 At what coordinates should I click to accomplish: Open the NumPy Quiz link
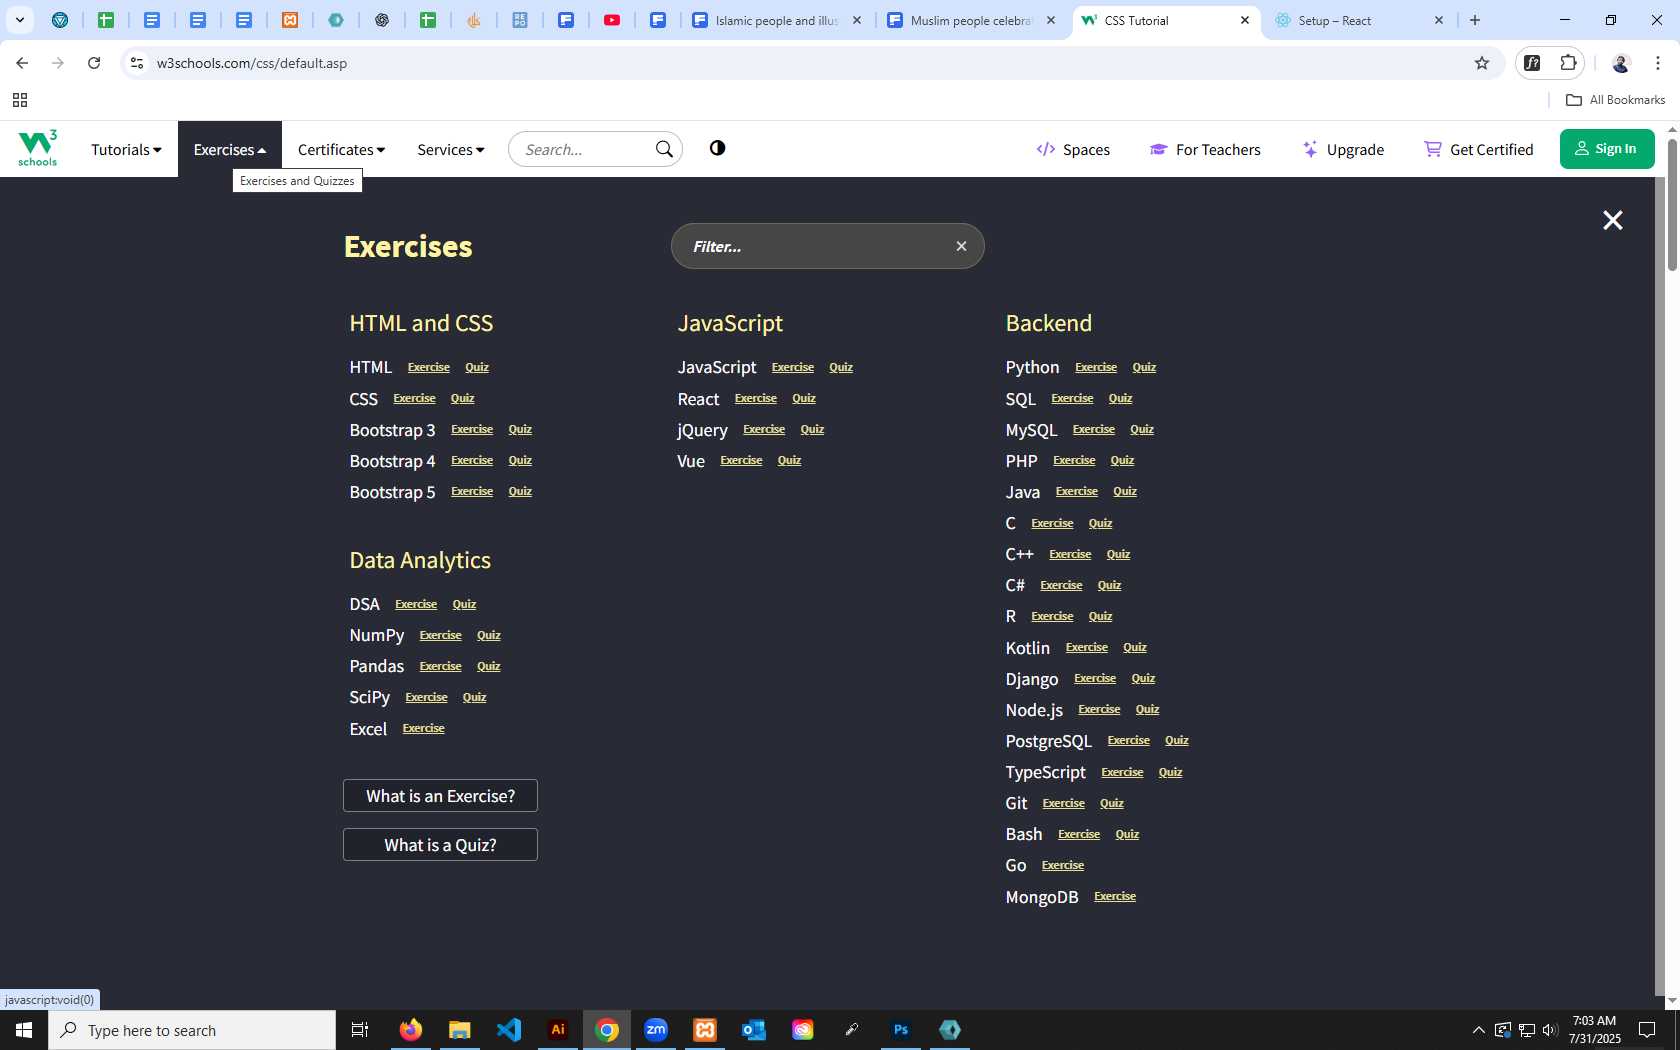click(x=488, y=635)
